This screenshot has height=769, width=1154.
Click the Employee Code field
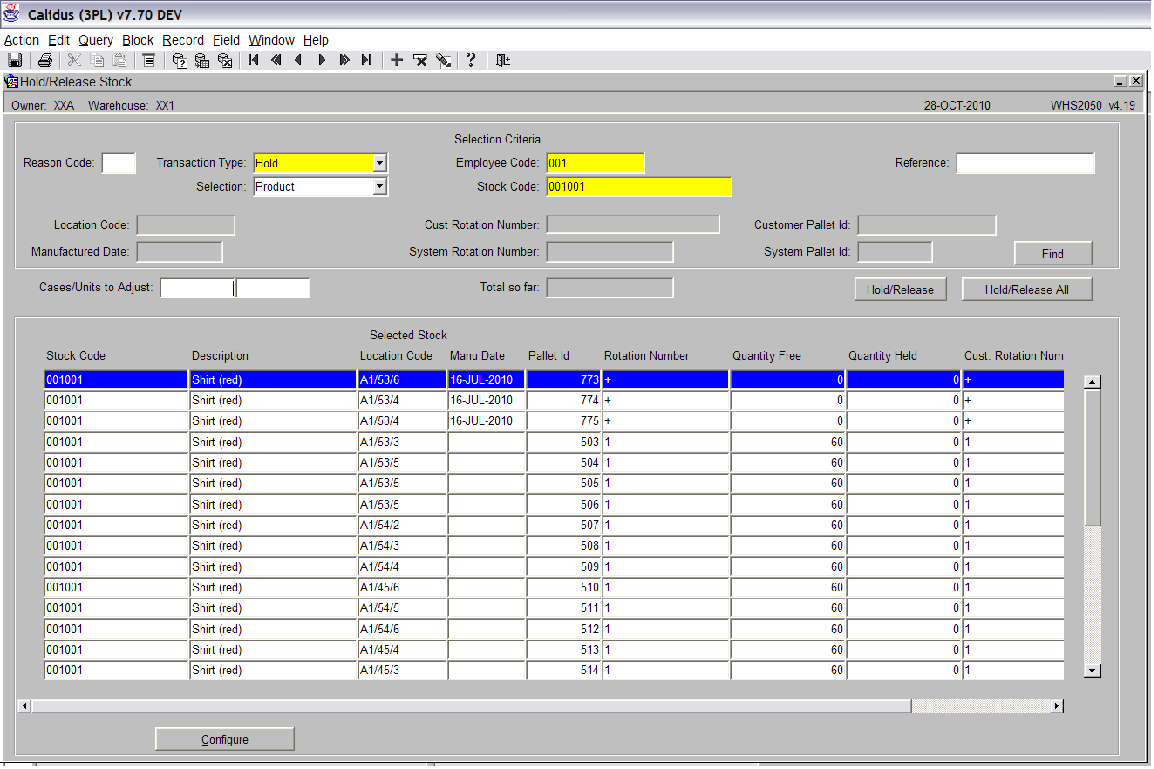(595, 163)
